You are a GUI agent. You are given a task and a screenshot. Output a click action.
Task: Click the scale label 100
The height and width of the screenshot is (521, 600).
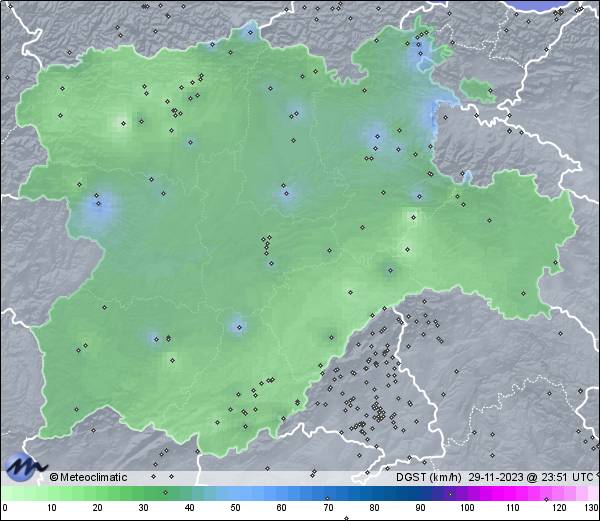[x=467, y=508]
